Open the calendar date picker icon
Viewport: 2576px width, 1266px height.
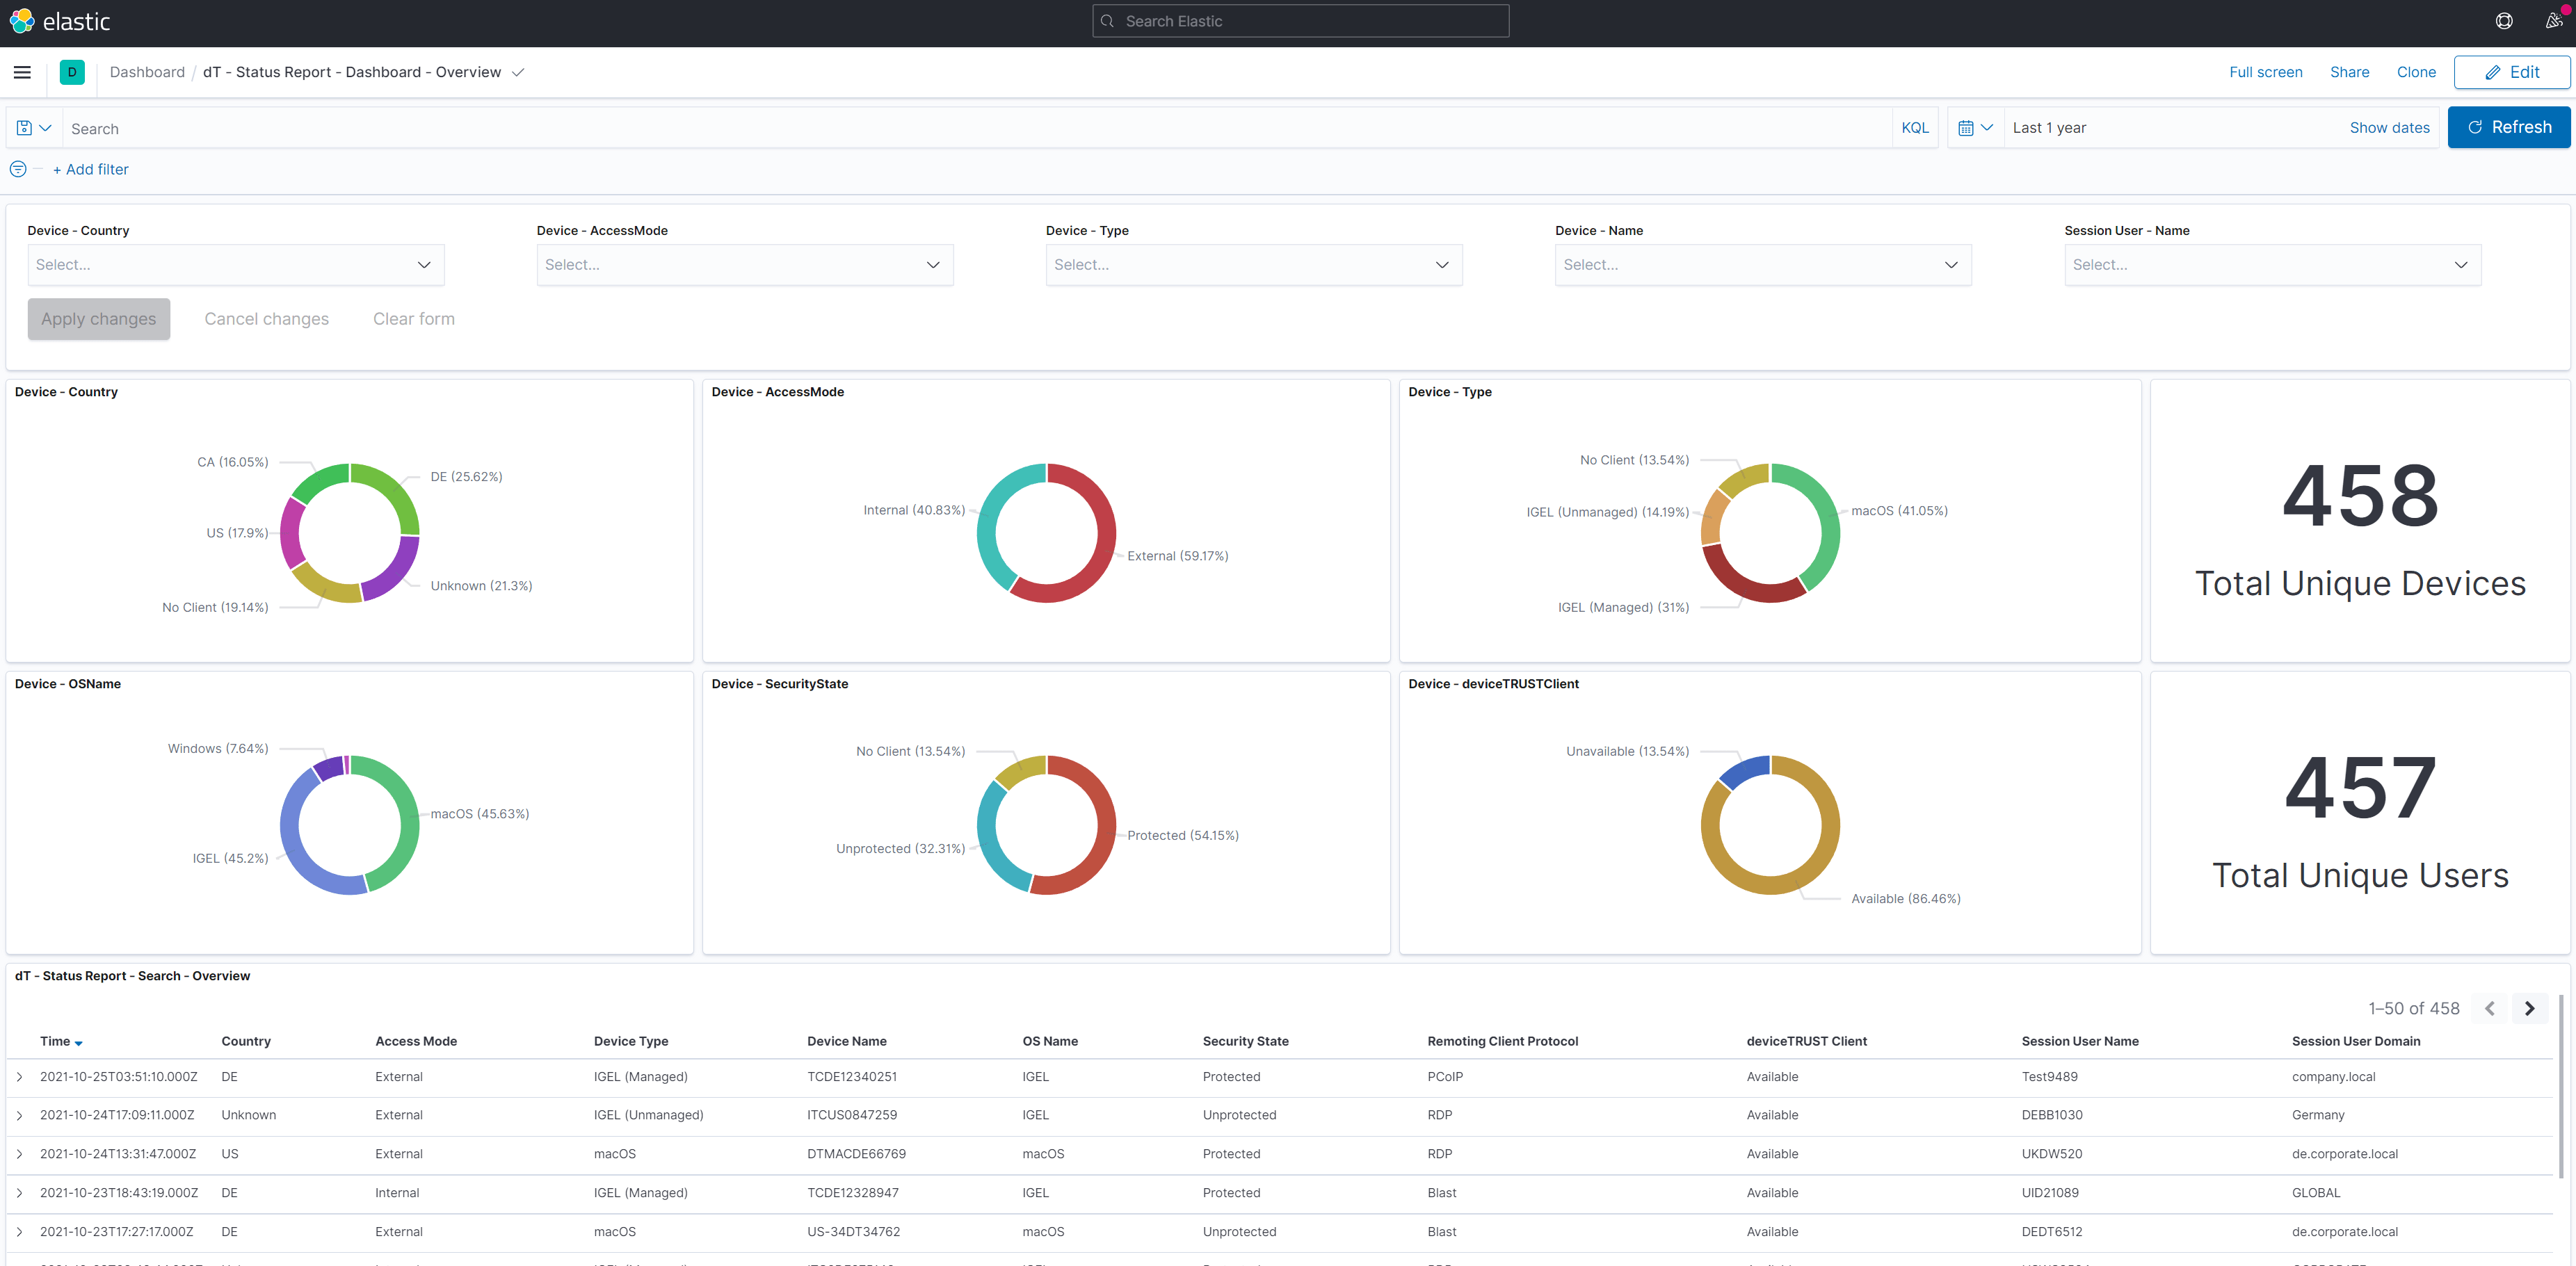[1975, 127]
